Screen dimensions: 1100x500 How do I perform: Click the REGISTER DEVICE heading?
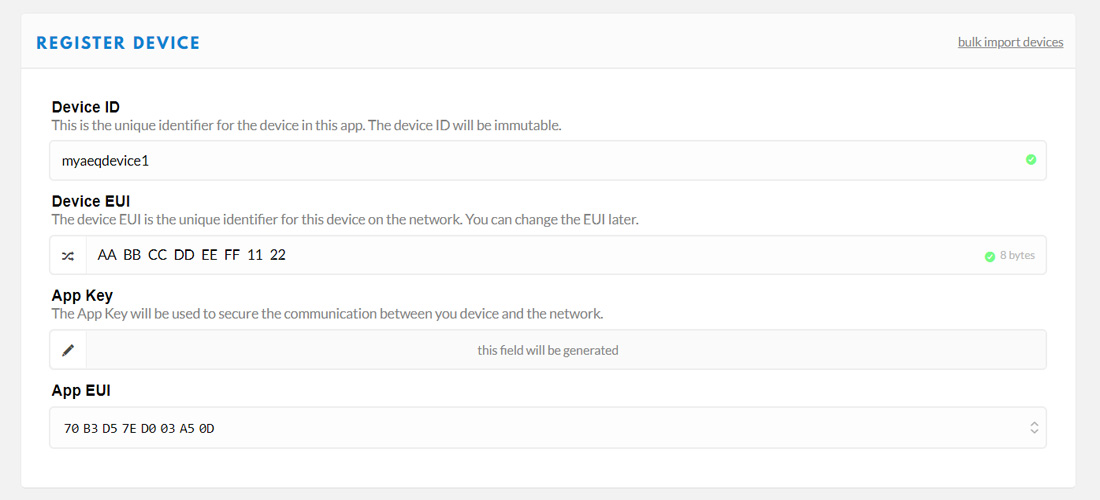118,43
